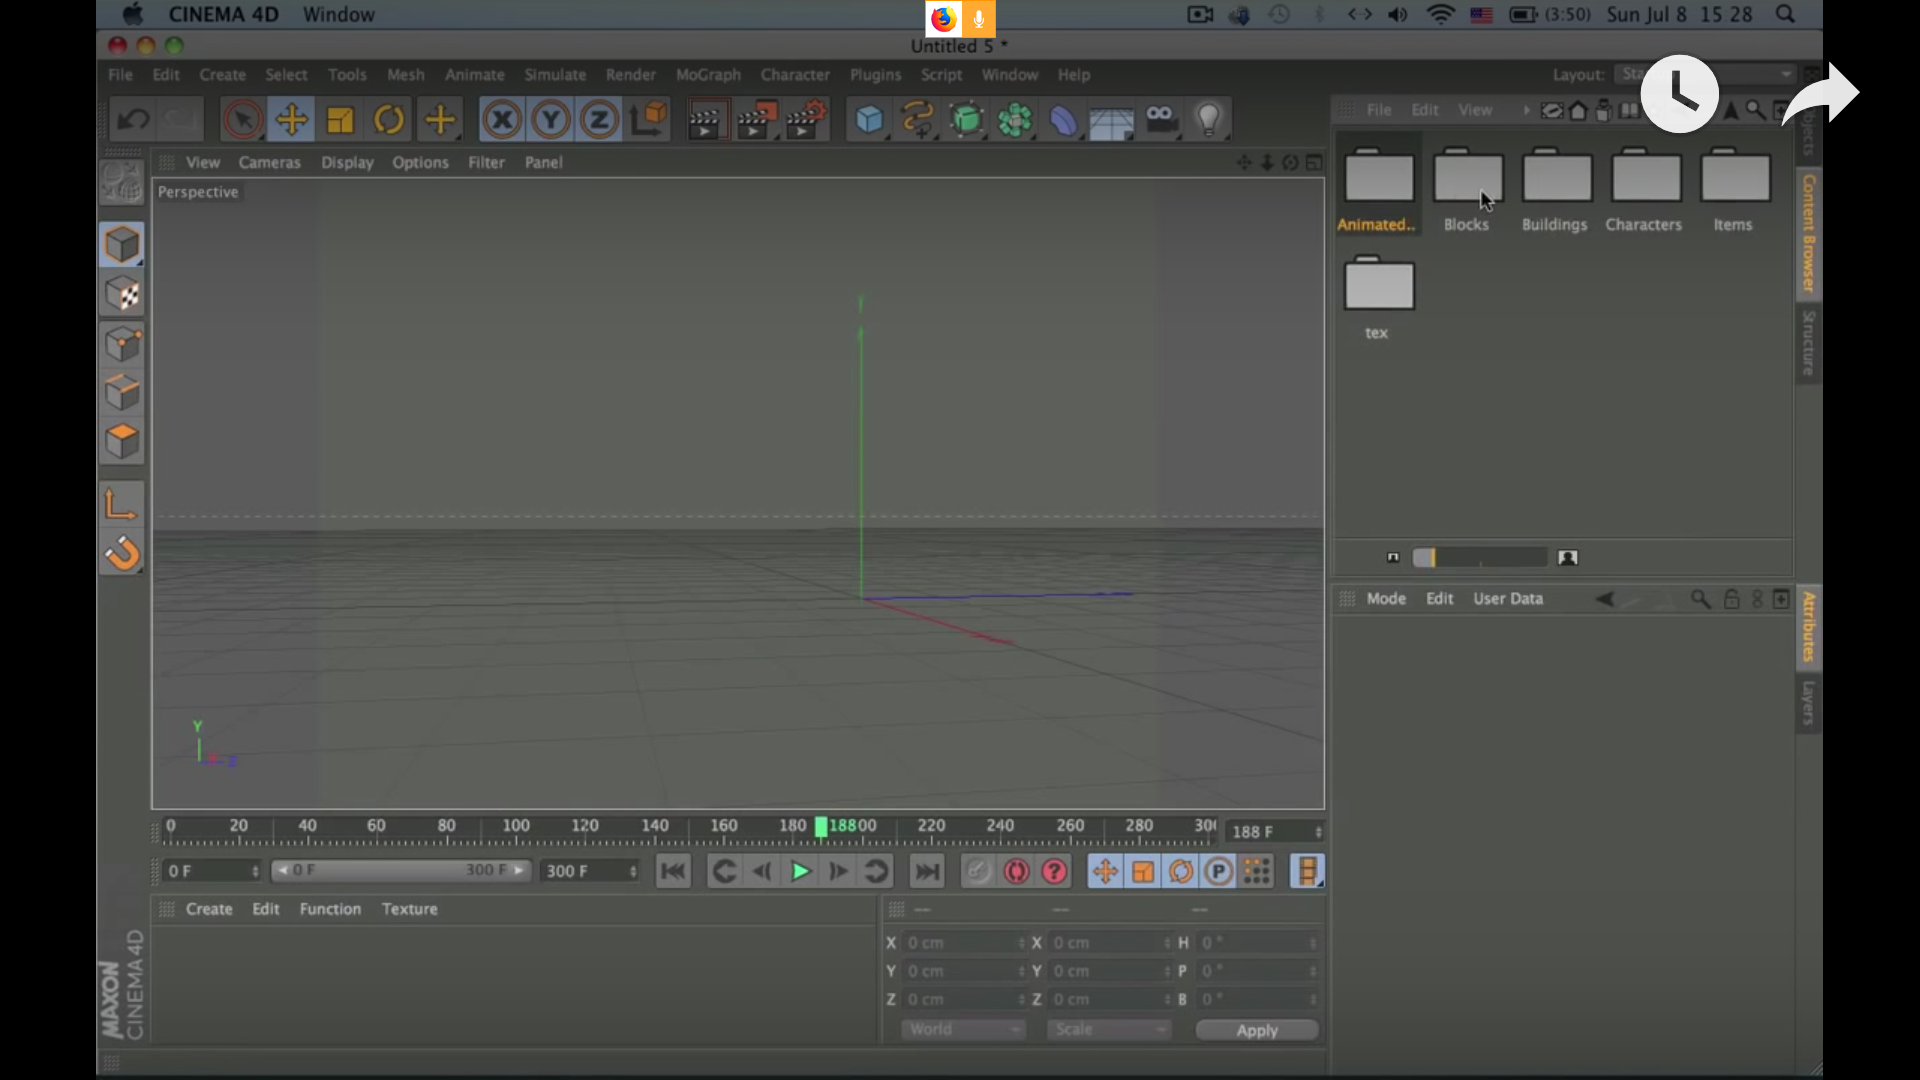Toggle Parameter keyframe recording P icon
Viewport: 1920px width, 1080px height.
pos(1218,872)
